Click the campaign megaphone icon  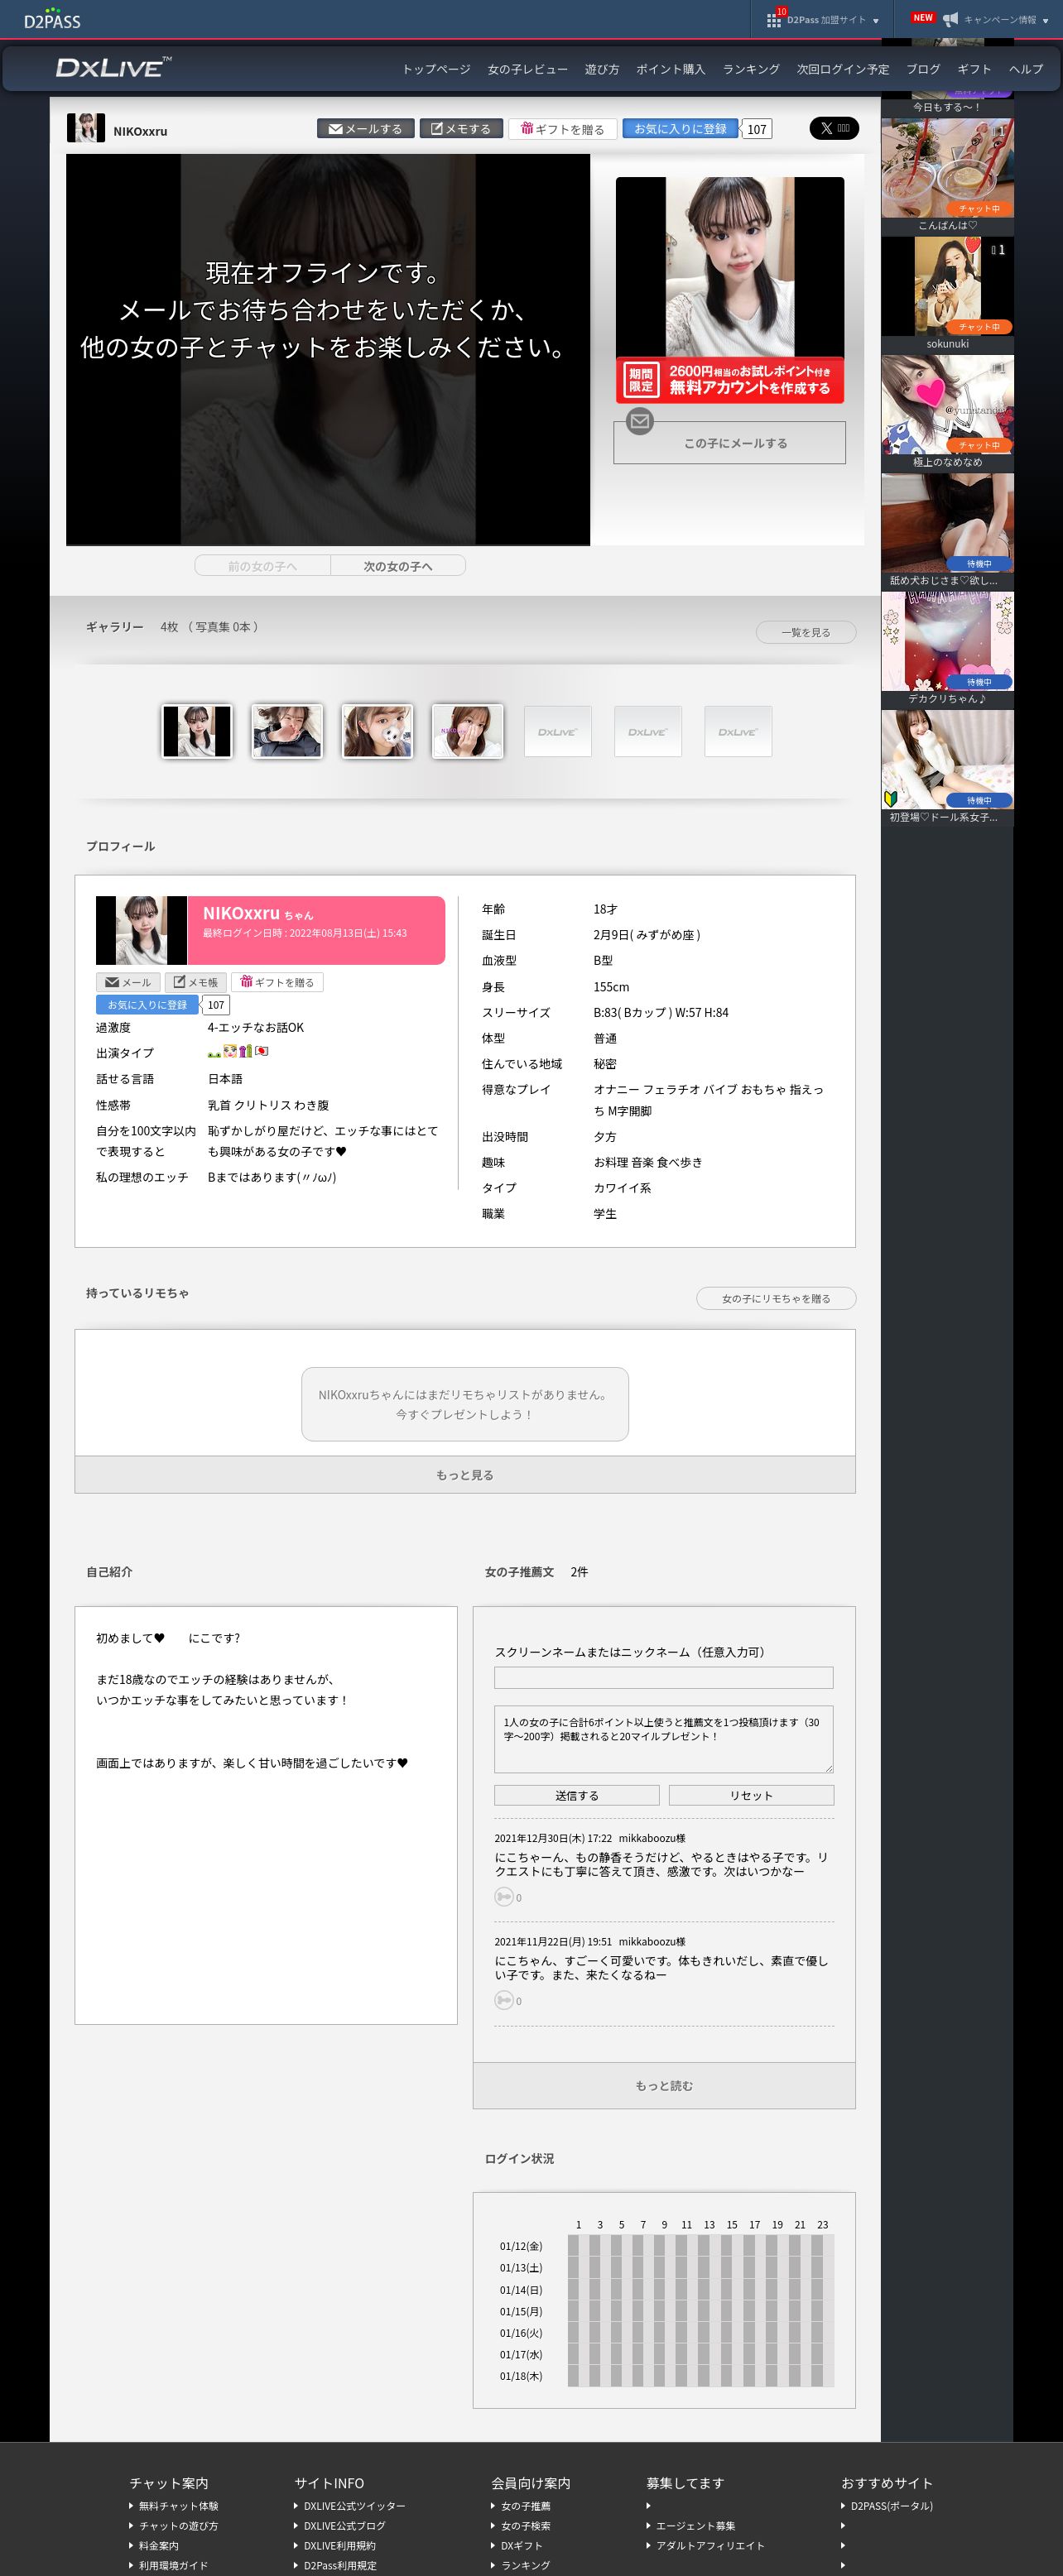(x=950, y=19)
